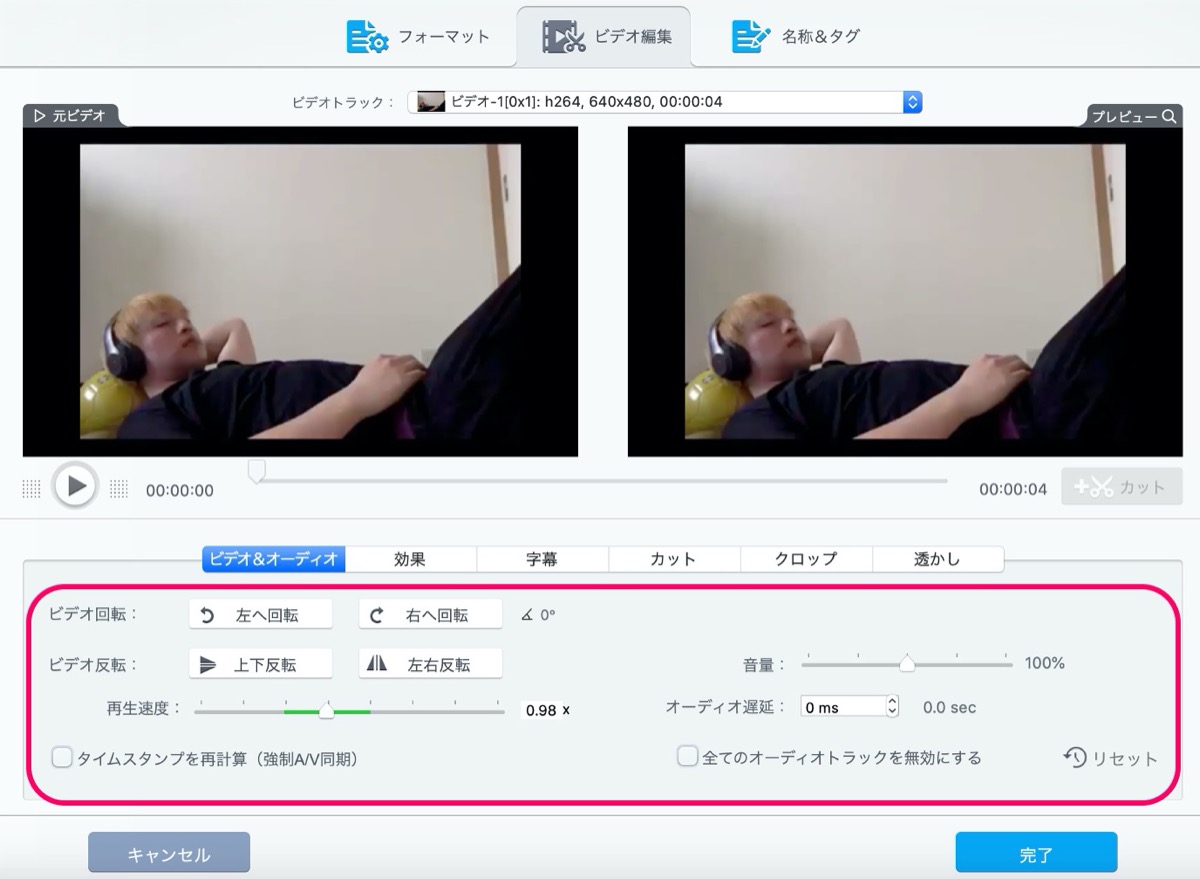Click the 0.0 sec delay value
The image size is (1200, 879).
click(949, 707)
